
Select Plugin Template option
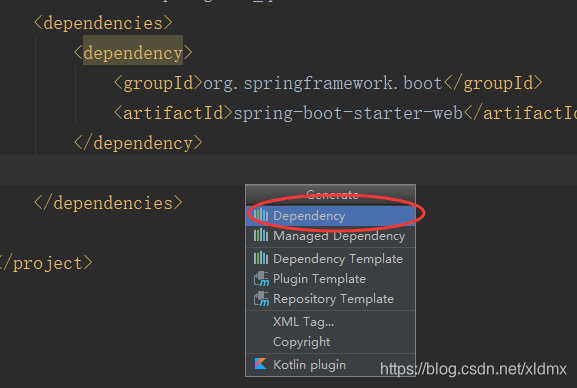pyautogui.click(x=330, y=279)
